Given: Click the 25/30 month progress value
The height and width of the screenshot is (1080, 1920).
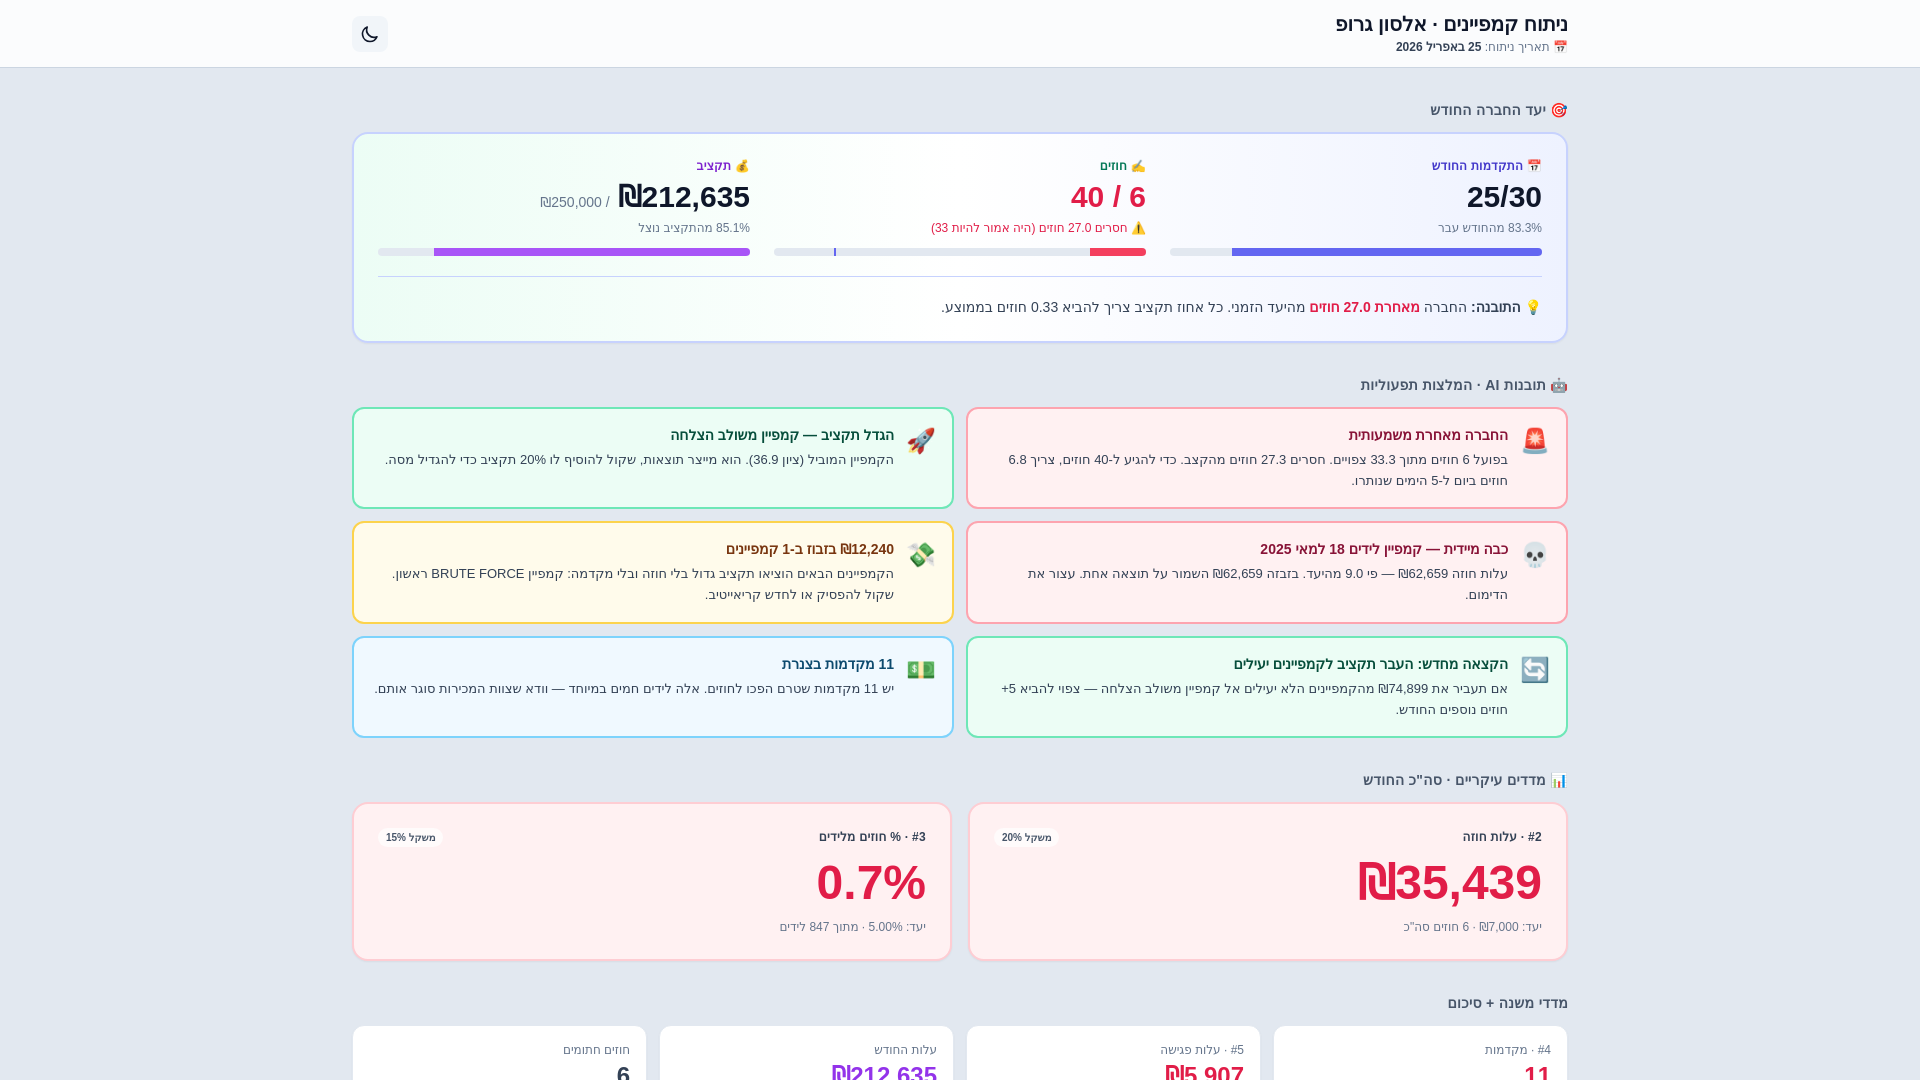Looking at the screenshot, I should [1504, 197].
